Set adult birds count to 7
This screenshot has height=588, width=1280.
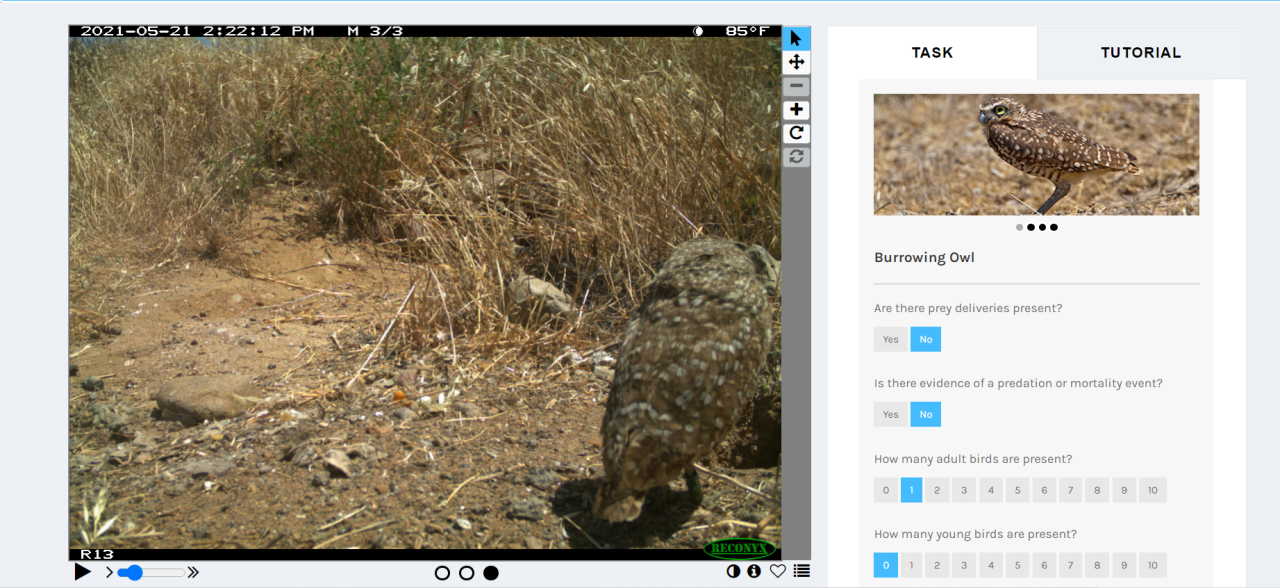[x=1070, y=490]
